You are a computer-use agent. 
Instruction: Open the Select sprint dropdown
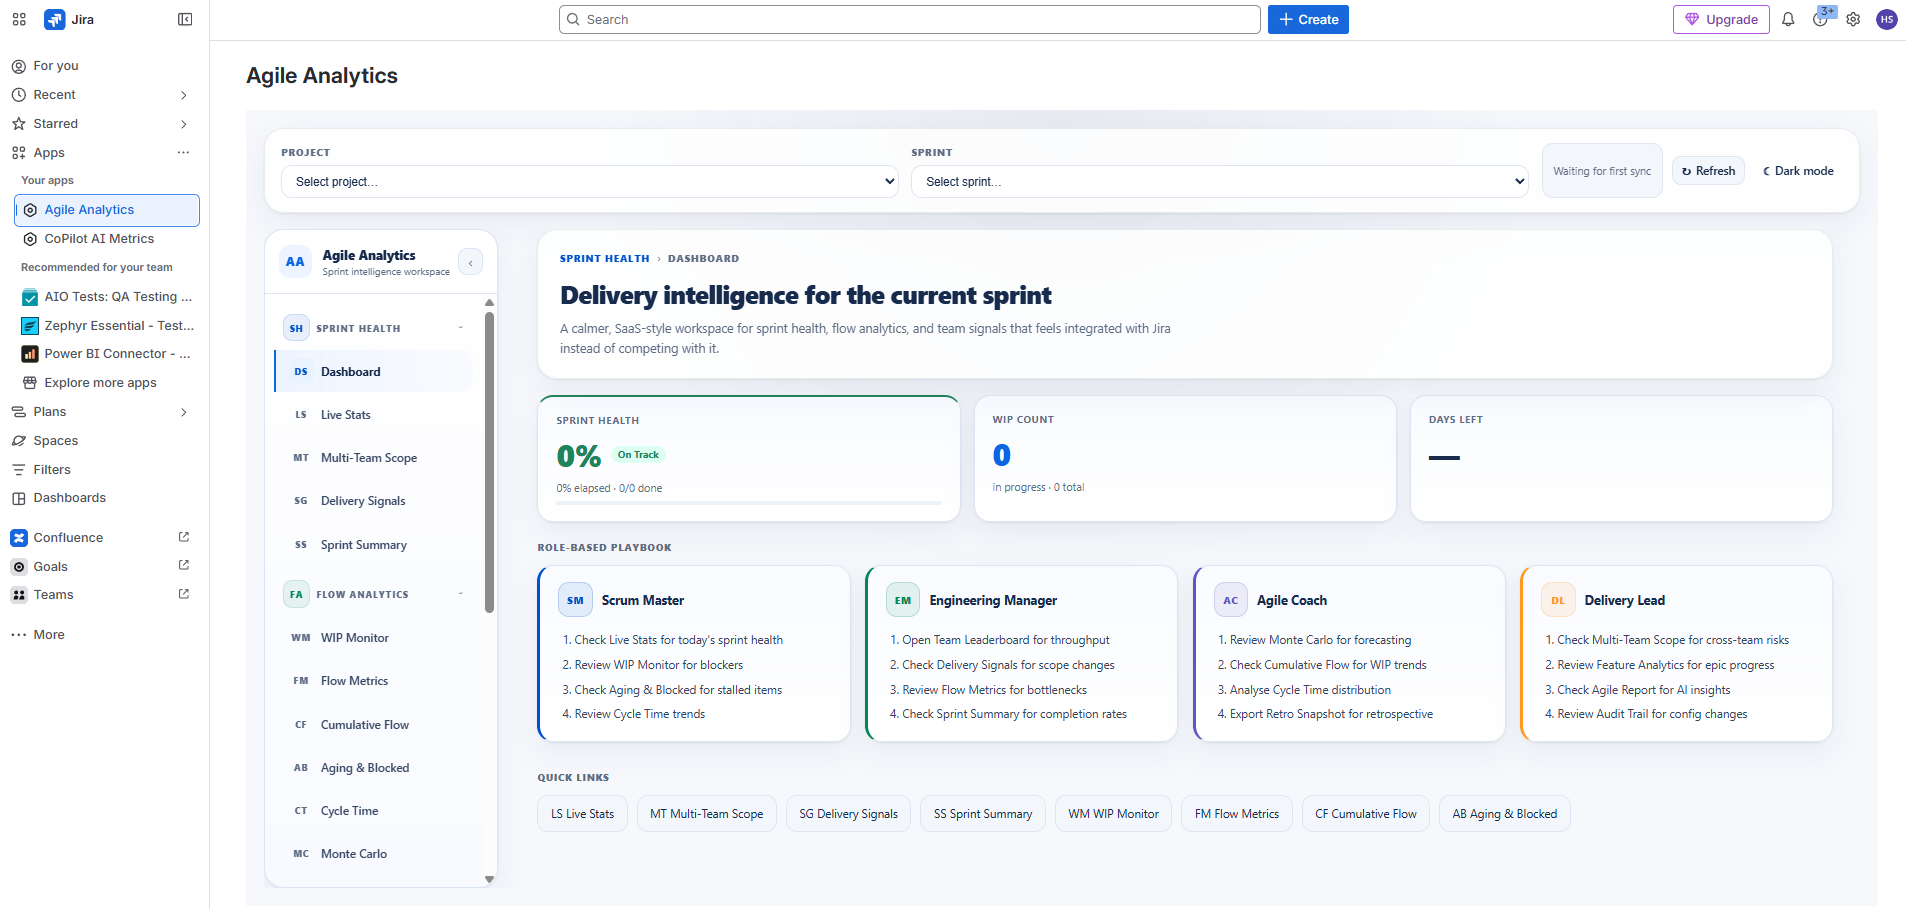point(1219,181)
